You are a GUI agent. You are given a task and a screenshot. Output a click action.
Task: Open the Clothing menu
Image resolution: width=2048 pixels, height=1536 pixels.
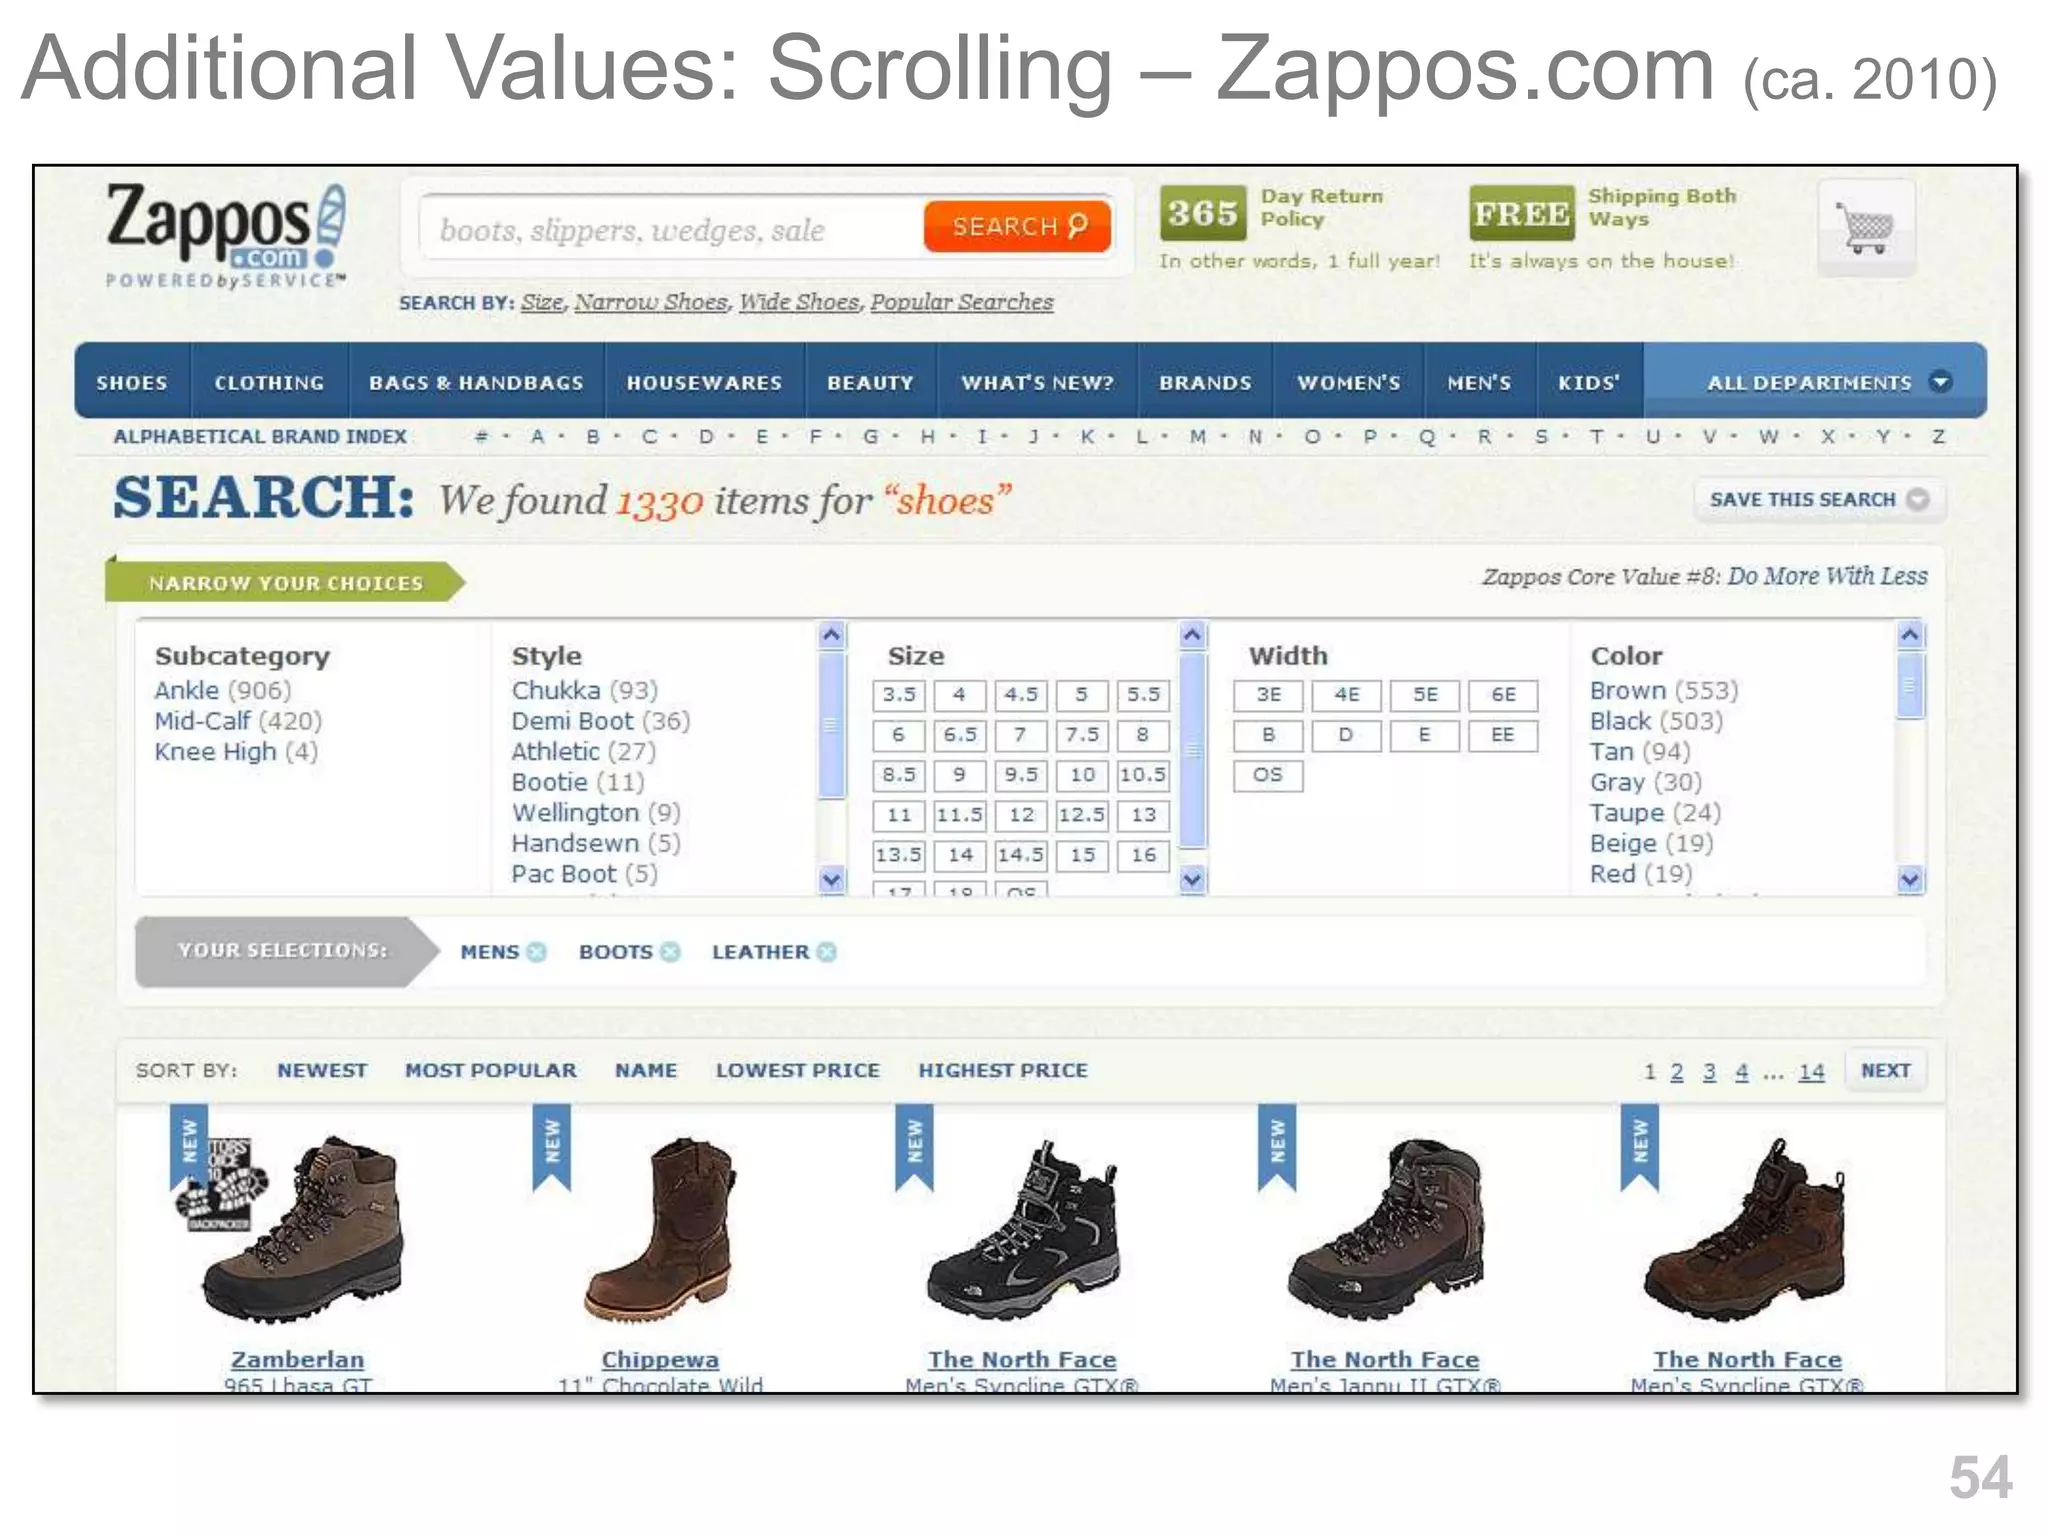pyautogui.click(x=269, y=382)
